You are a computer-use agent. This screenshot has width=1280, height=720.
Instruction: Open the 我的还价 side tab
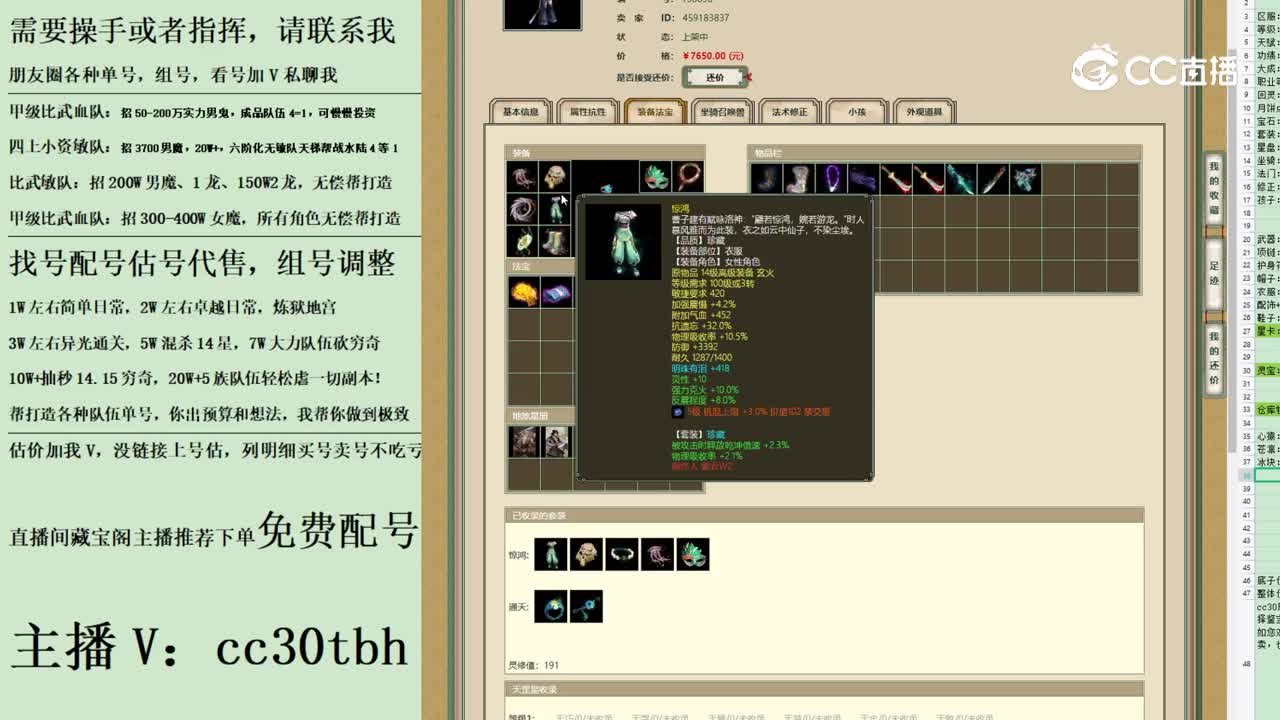click(1214, 358)
